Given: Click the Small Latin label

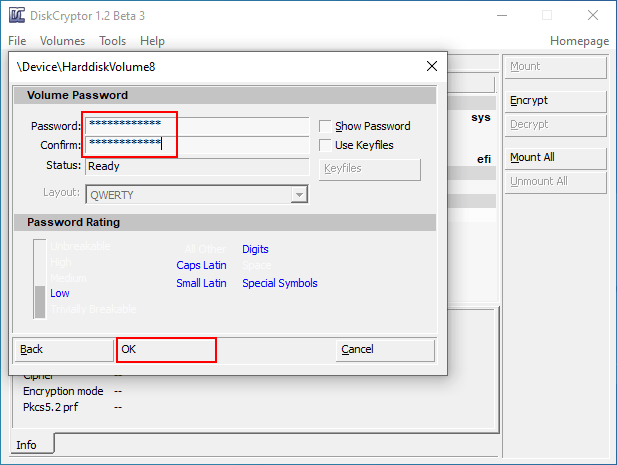Looking at the screenshot, I should [x=201, y=283].
